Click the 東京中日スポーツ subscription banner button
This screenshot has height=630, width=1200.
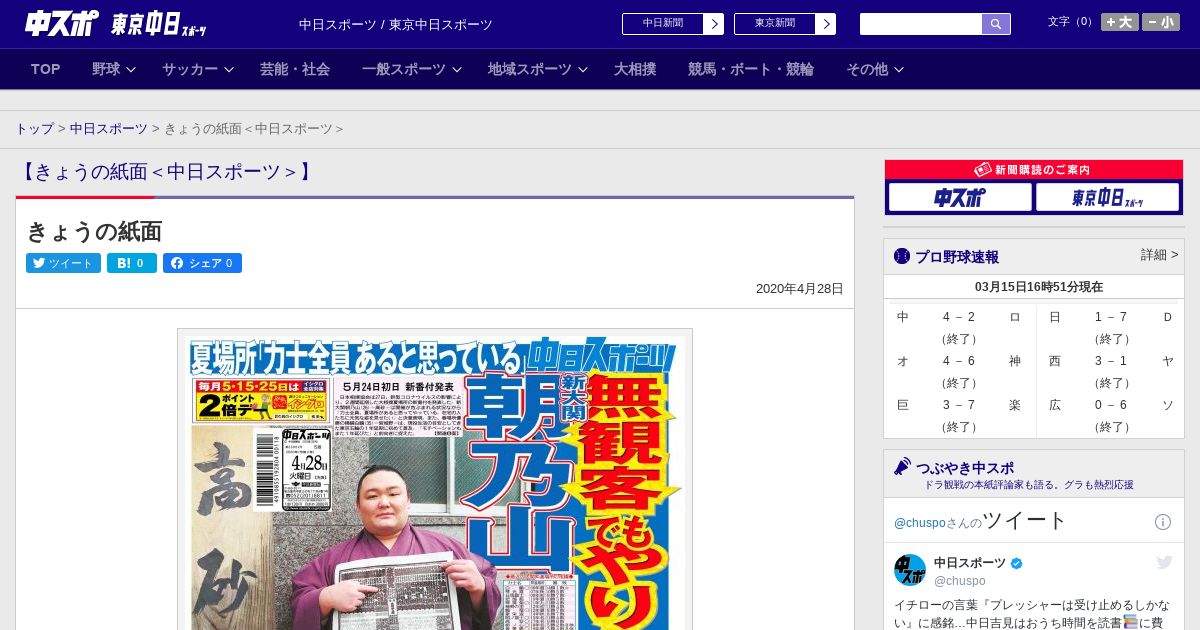(1107, 197)
